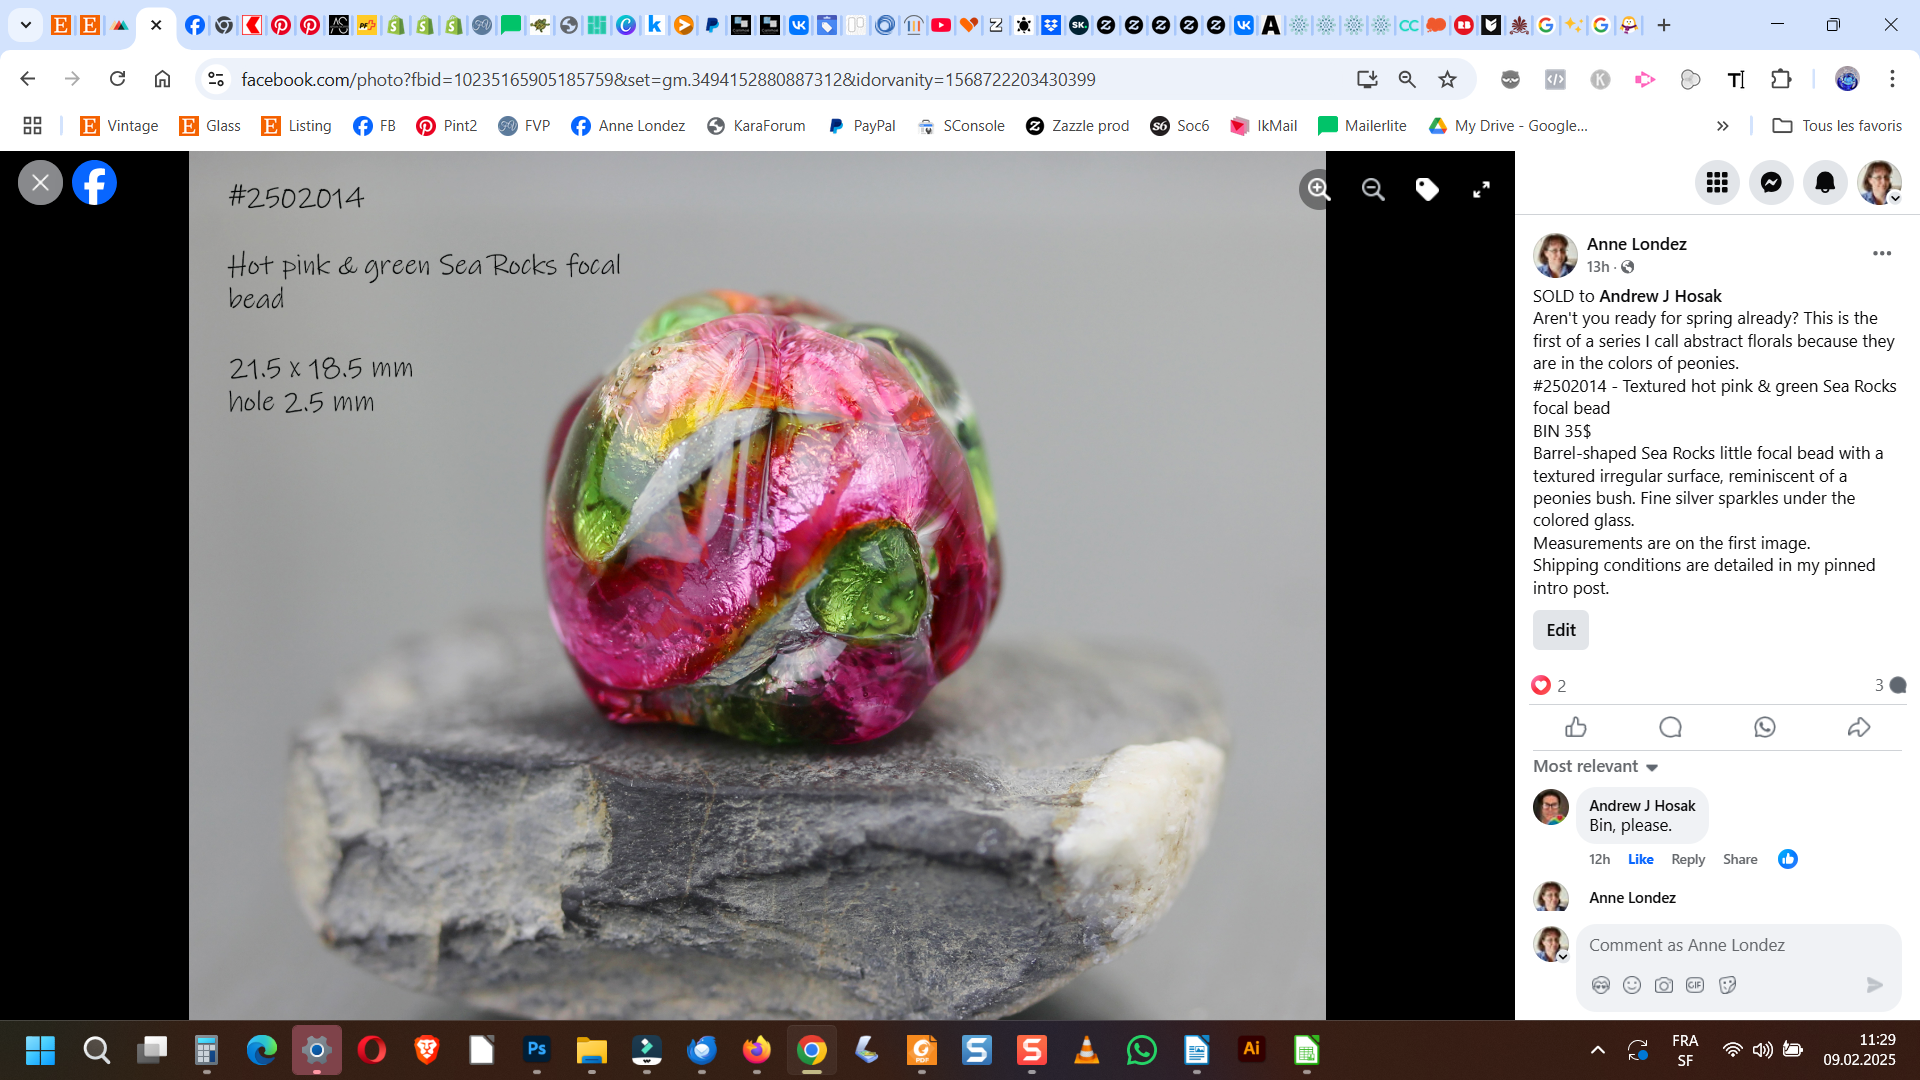Image resolution: width=1920 pixels, height=1080 pixels.
Task: Open the Facebook apps grid menu
Action: coord(1717,182)
